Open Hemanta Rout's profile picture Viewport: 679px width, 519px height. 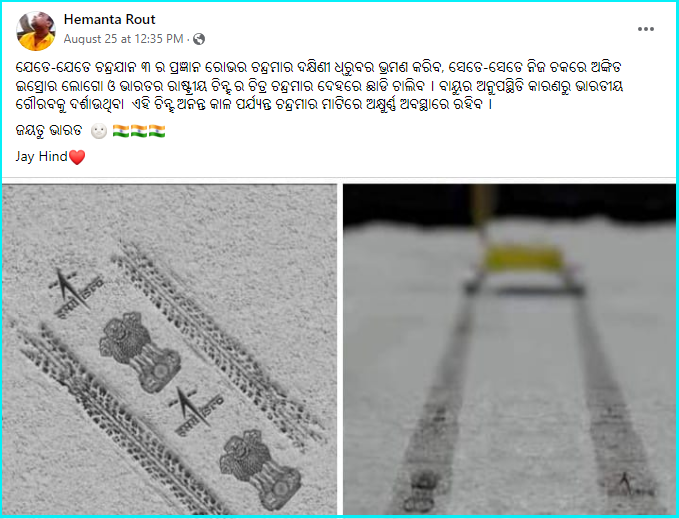pos(36,31)
